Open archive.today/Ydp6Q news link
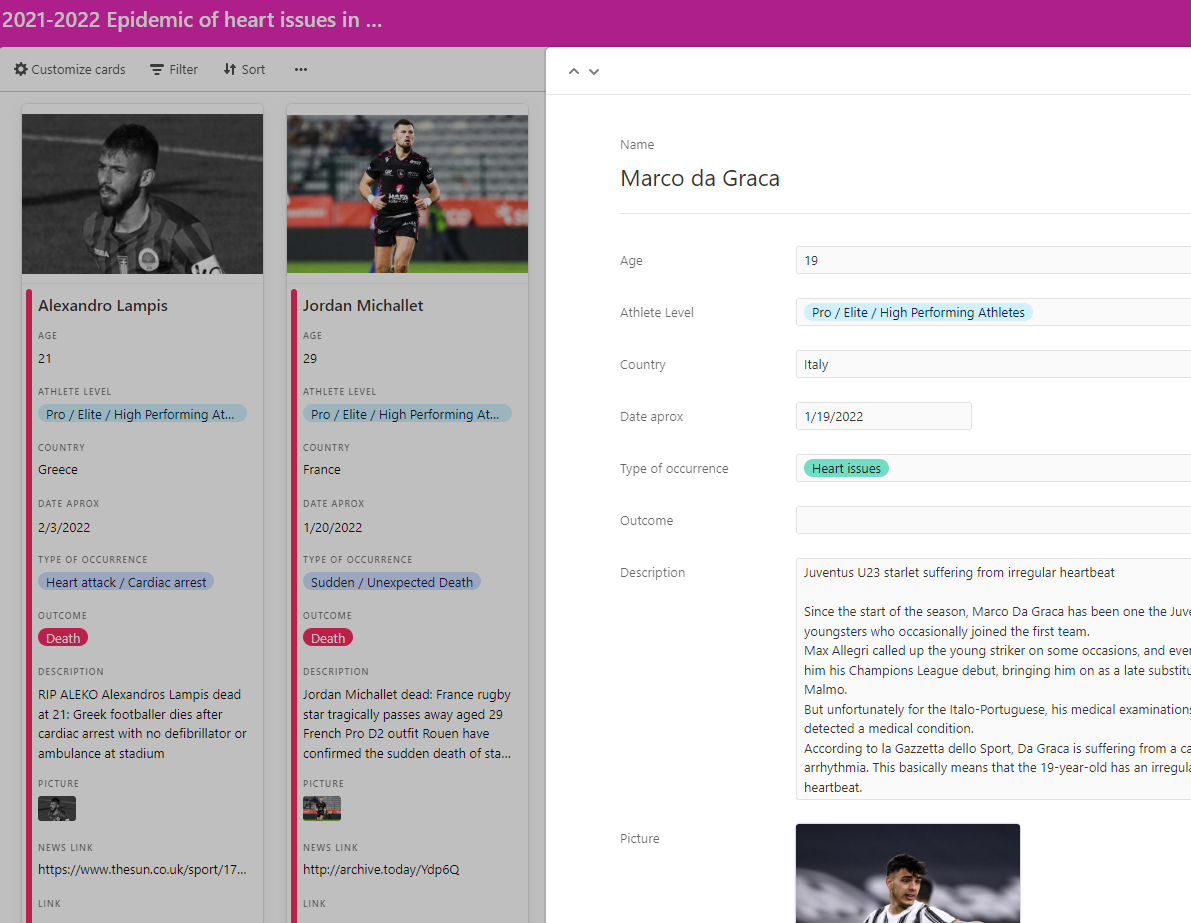This screenshot has height=923, width=1191. point(381,869)
